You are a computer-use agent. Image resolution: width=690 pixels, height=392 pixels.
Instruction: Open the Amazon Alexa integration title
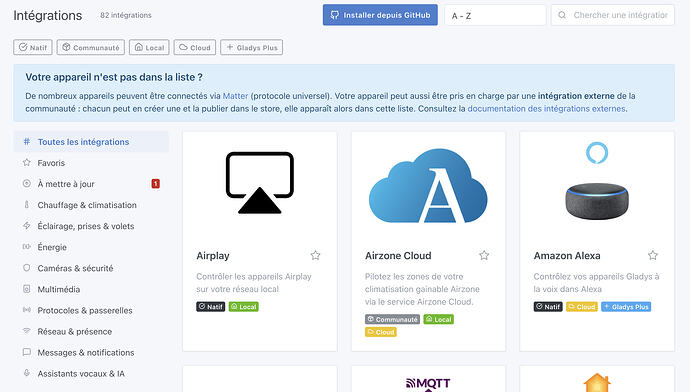click(x=567, y=256)
